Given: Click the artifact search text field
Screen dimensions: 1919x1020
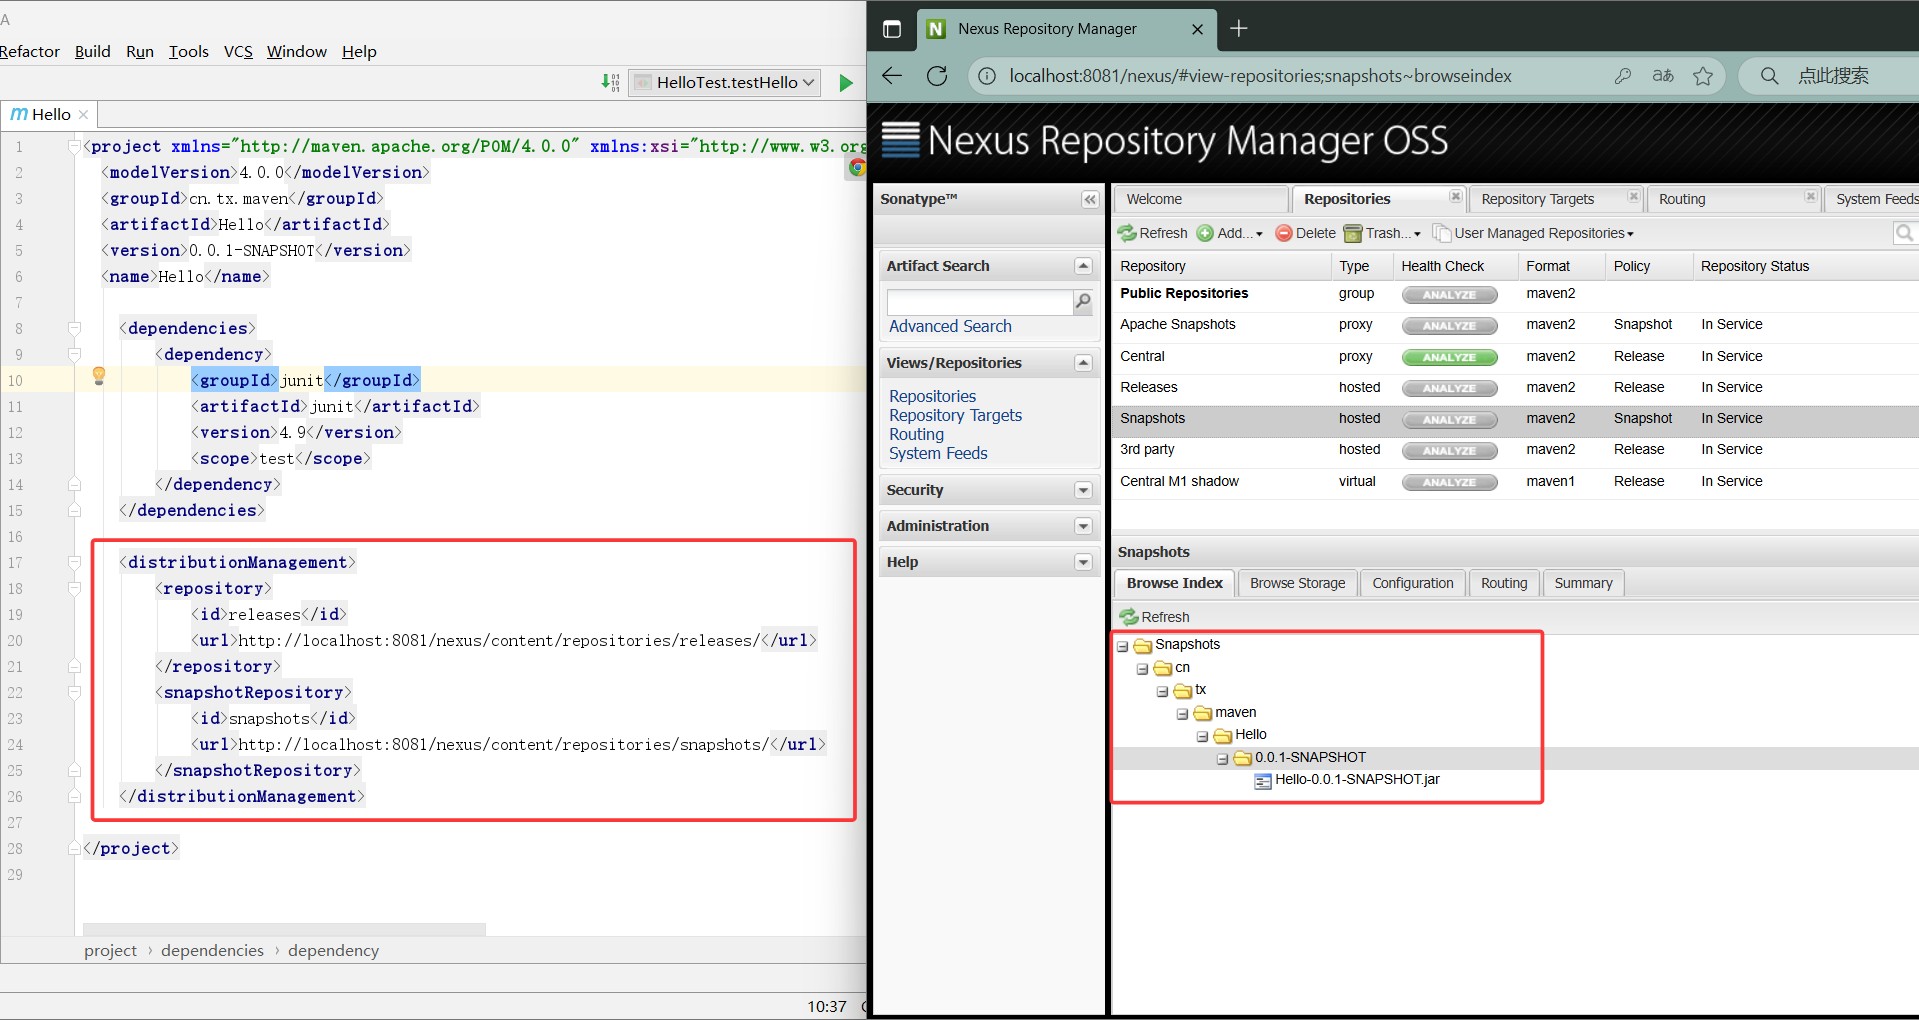Looking at the screenshot, I should 980,302.
